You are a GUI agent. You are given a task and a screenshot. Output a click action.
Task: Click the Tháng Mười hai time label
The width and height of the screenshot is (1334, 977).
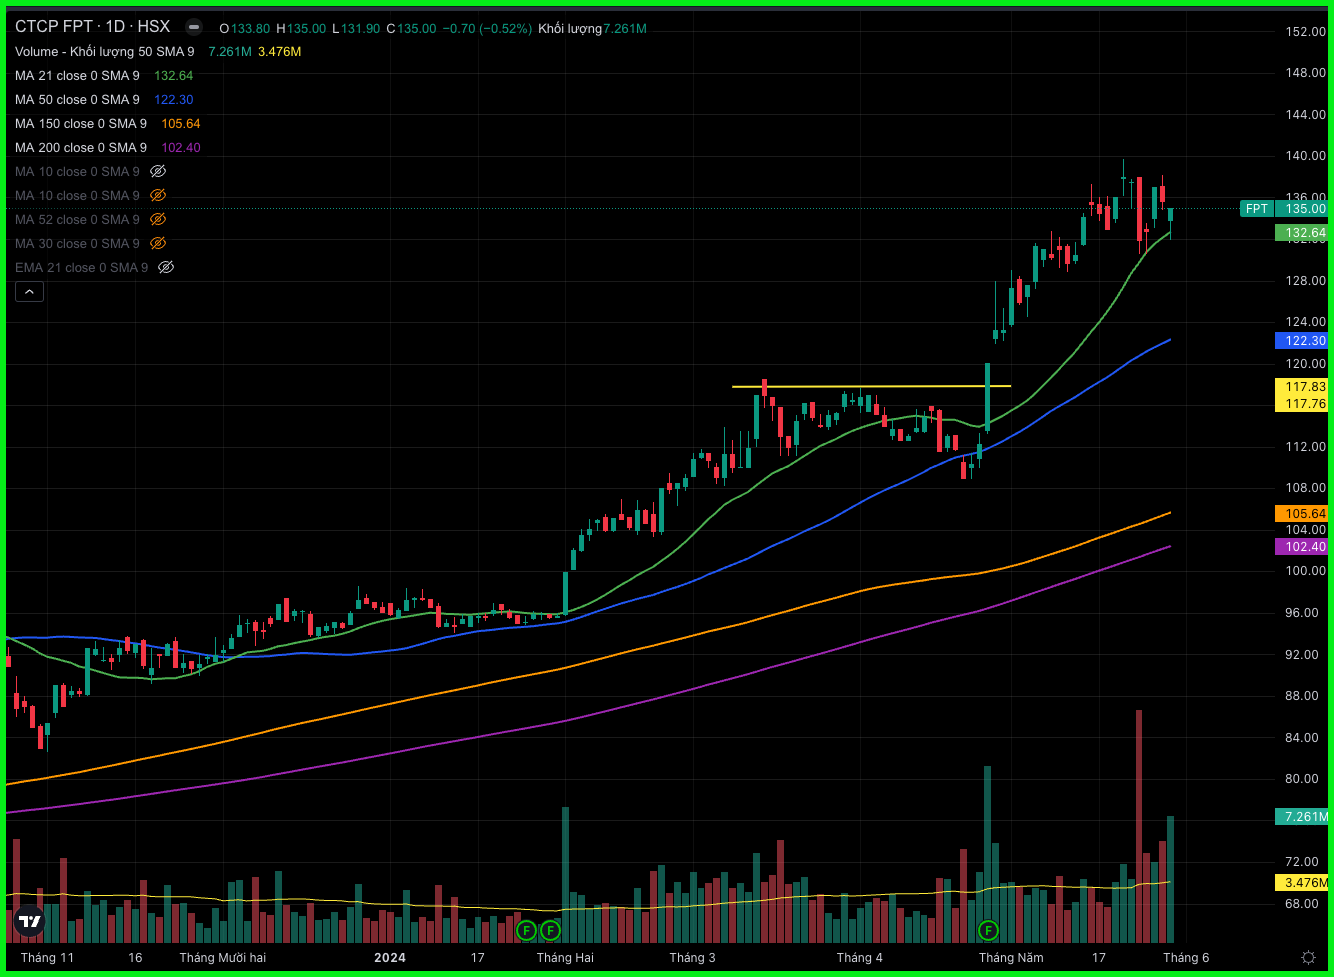(222, 958)
